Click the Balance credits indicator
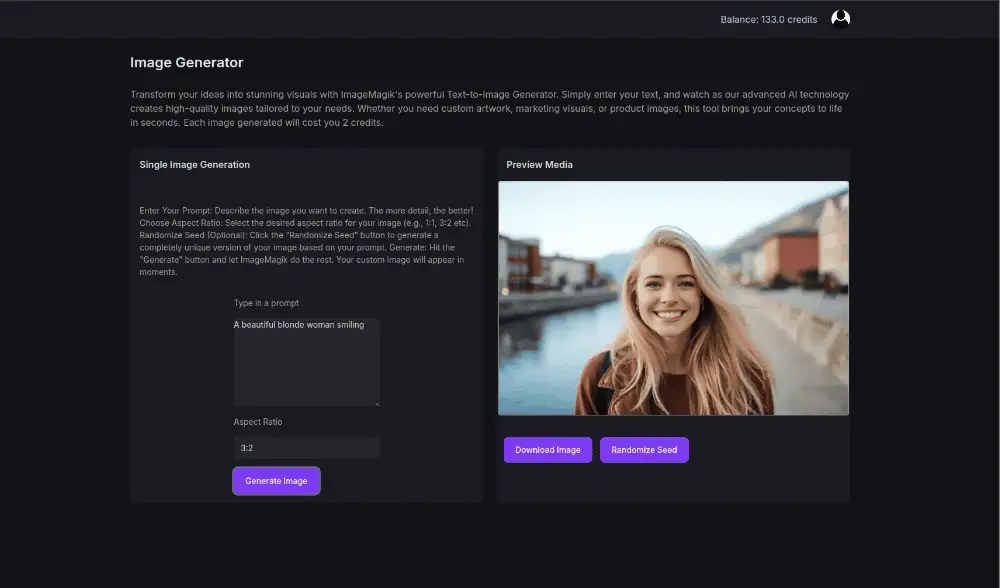 click(768, 20)
